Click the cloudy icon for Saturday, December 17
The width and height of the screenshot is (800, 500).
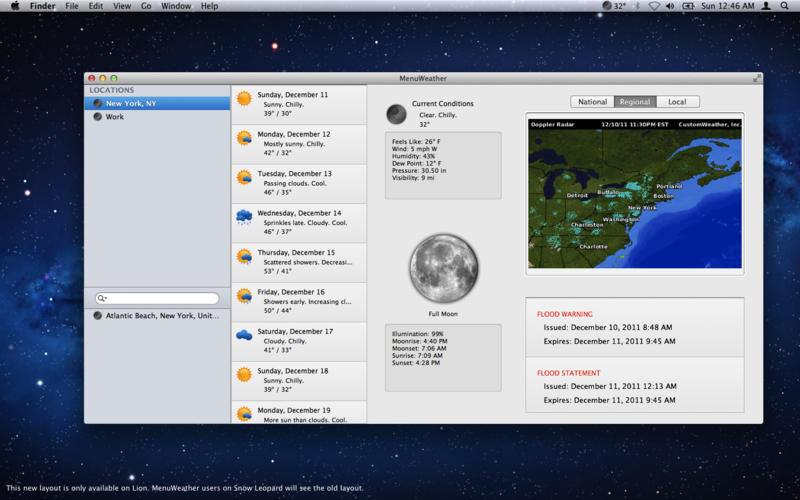[244, 335]
